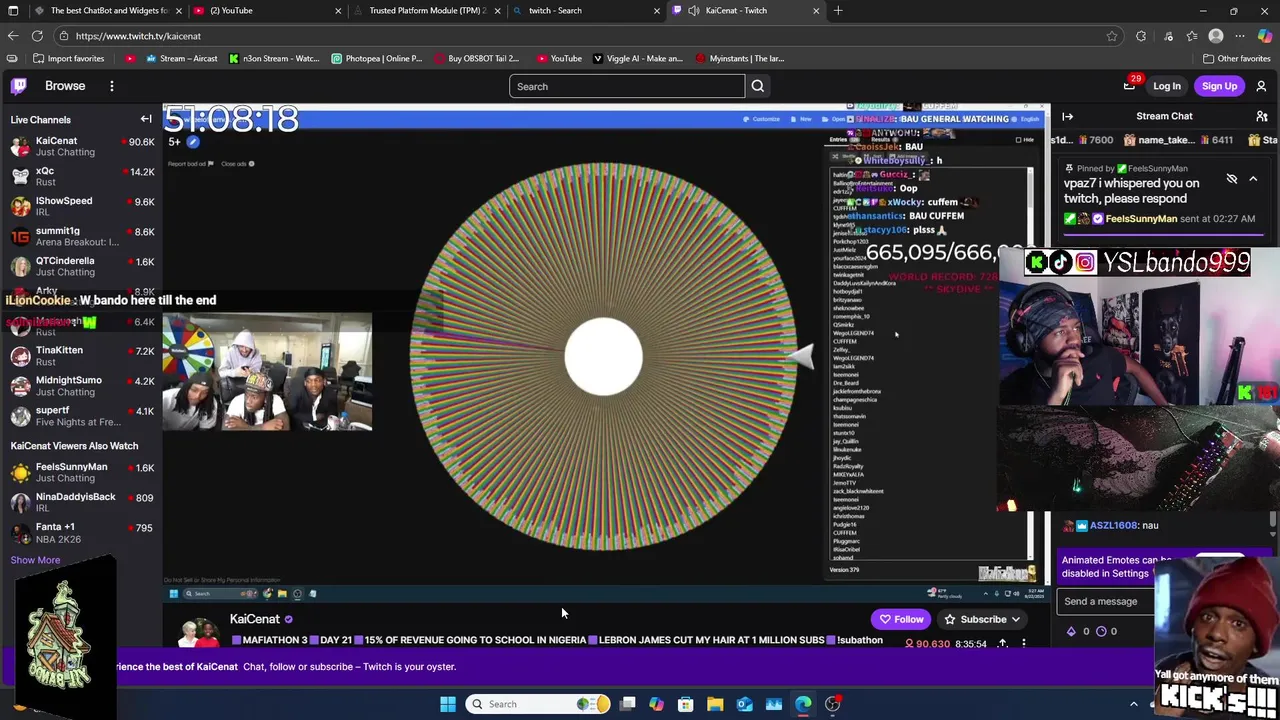
Task: Refresh the current page
Action: pos(37,36)
